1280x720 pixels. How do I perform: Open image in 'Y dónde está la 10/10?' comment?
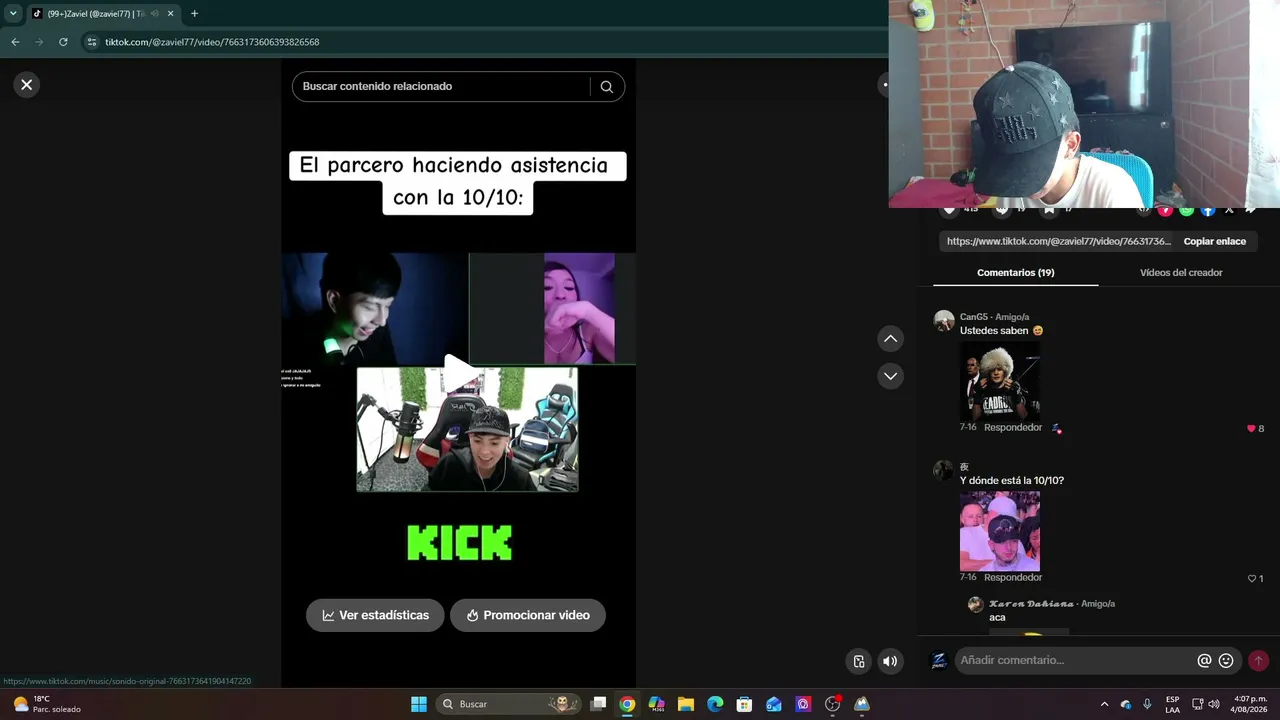[x=1000, y=531]
